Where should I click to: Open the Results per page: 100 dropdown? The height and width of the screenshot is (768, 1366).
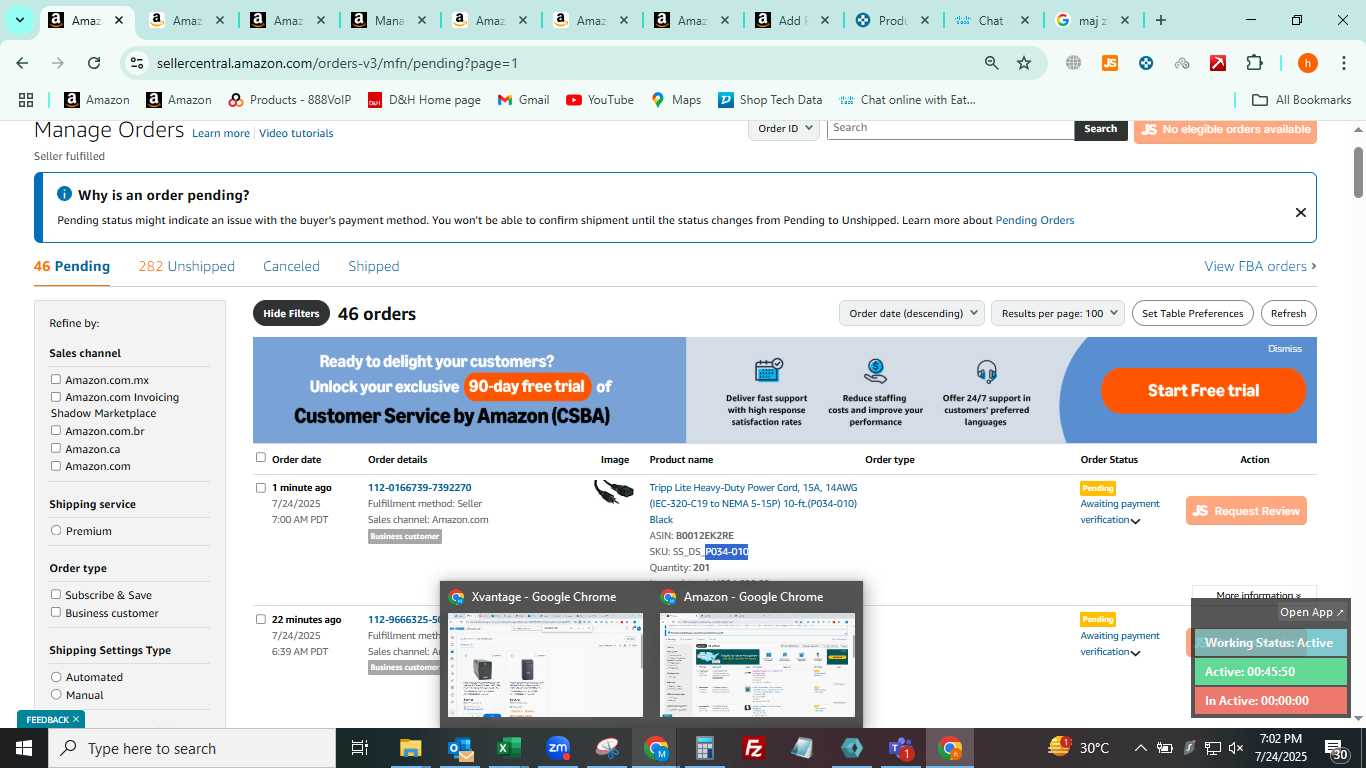click(x=1058, y=313)
